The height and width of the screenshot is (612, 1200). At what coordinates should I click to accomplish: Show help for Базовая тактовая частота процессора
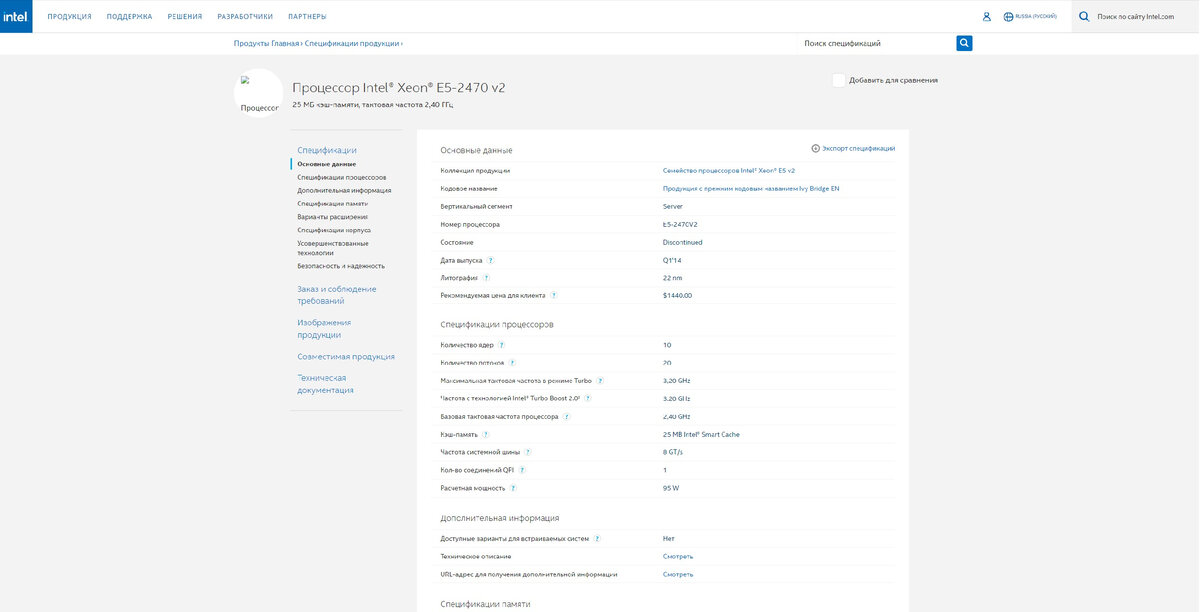(x=566, y=416)
